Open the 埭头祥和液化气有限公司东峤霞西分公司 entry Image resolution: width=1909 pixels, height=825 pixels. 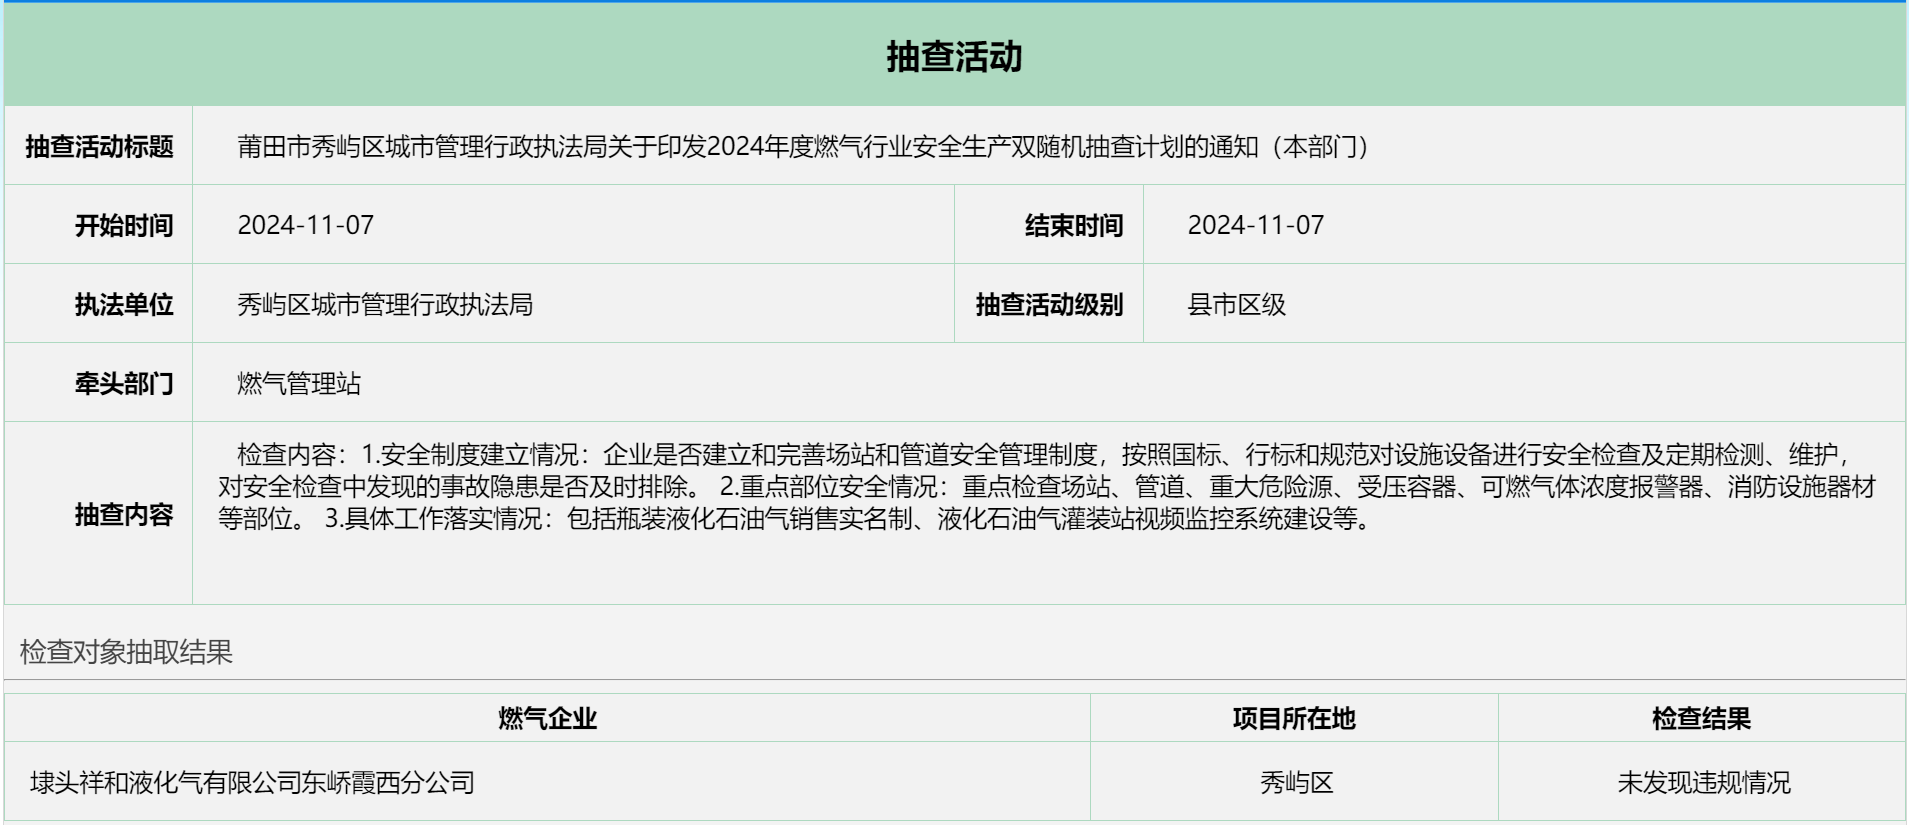[x=253, y=783]
